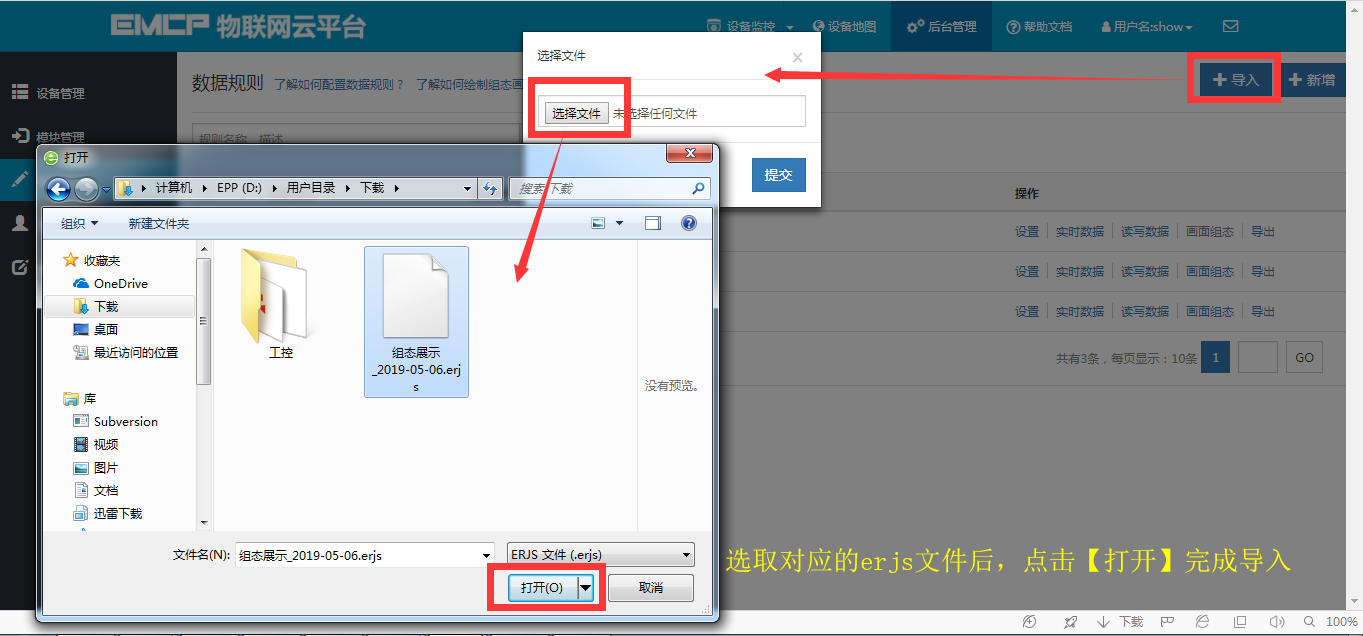1363x636 pixels.
Task: Click the 选择文件 button
Action: tap(577, 113)
